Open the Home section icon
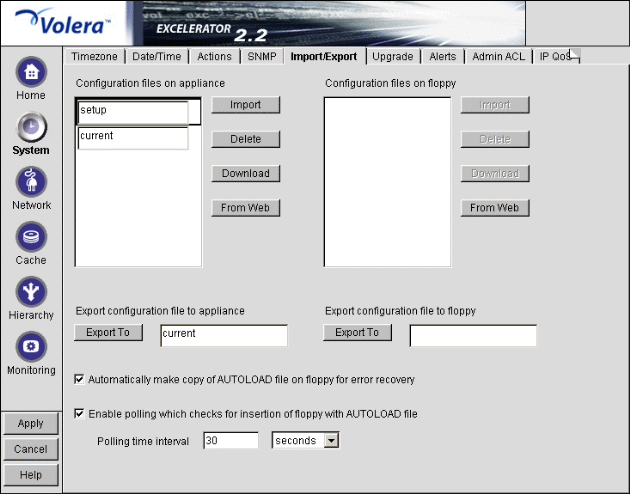The height and width of the screenshot is (494, 630). tap(31, 72)
